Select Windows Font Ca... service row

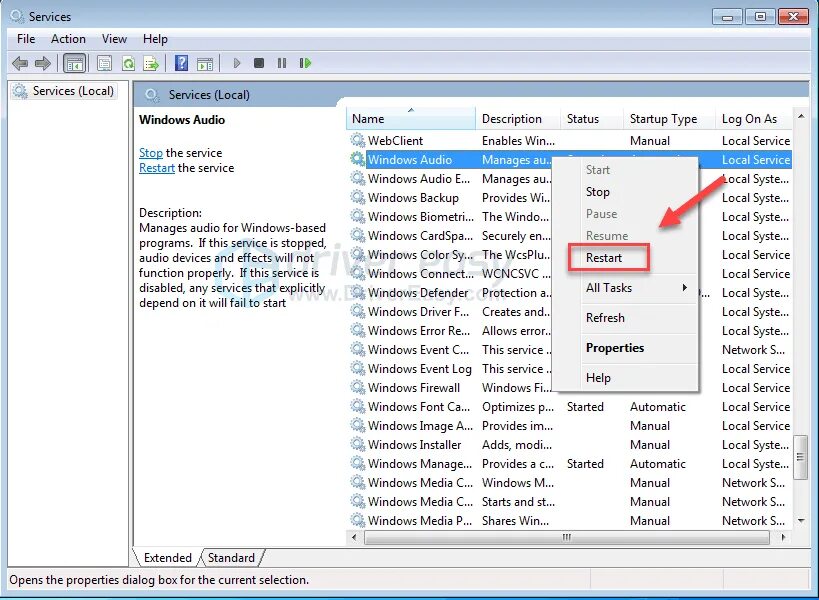(x=570, y=407)
